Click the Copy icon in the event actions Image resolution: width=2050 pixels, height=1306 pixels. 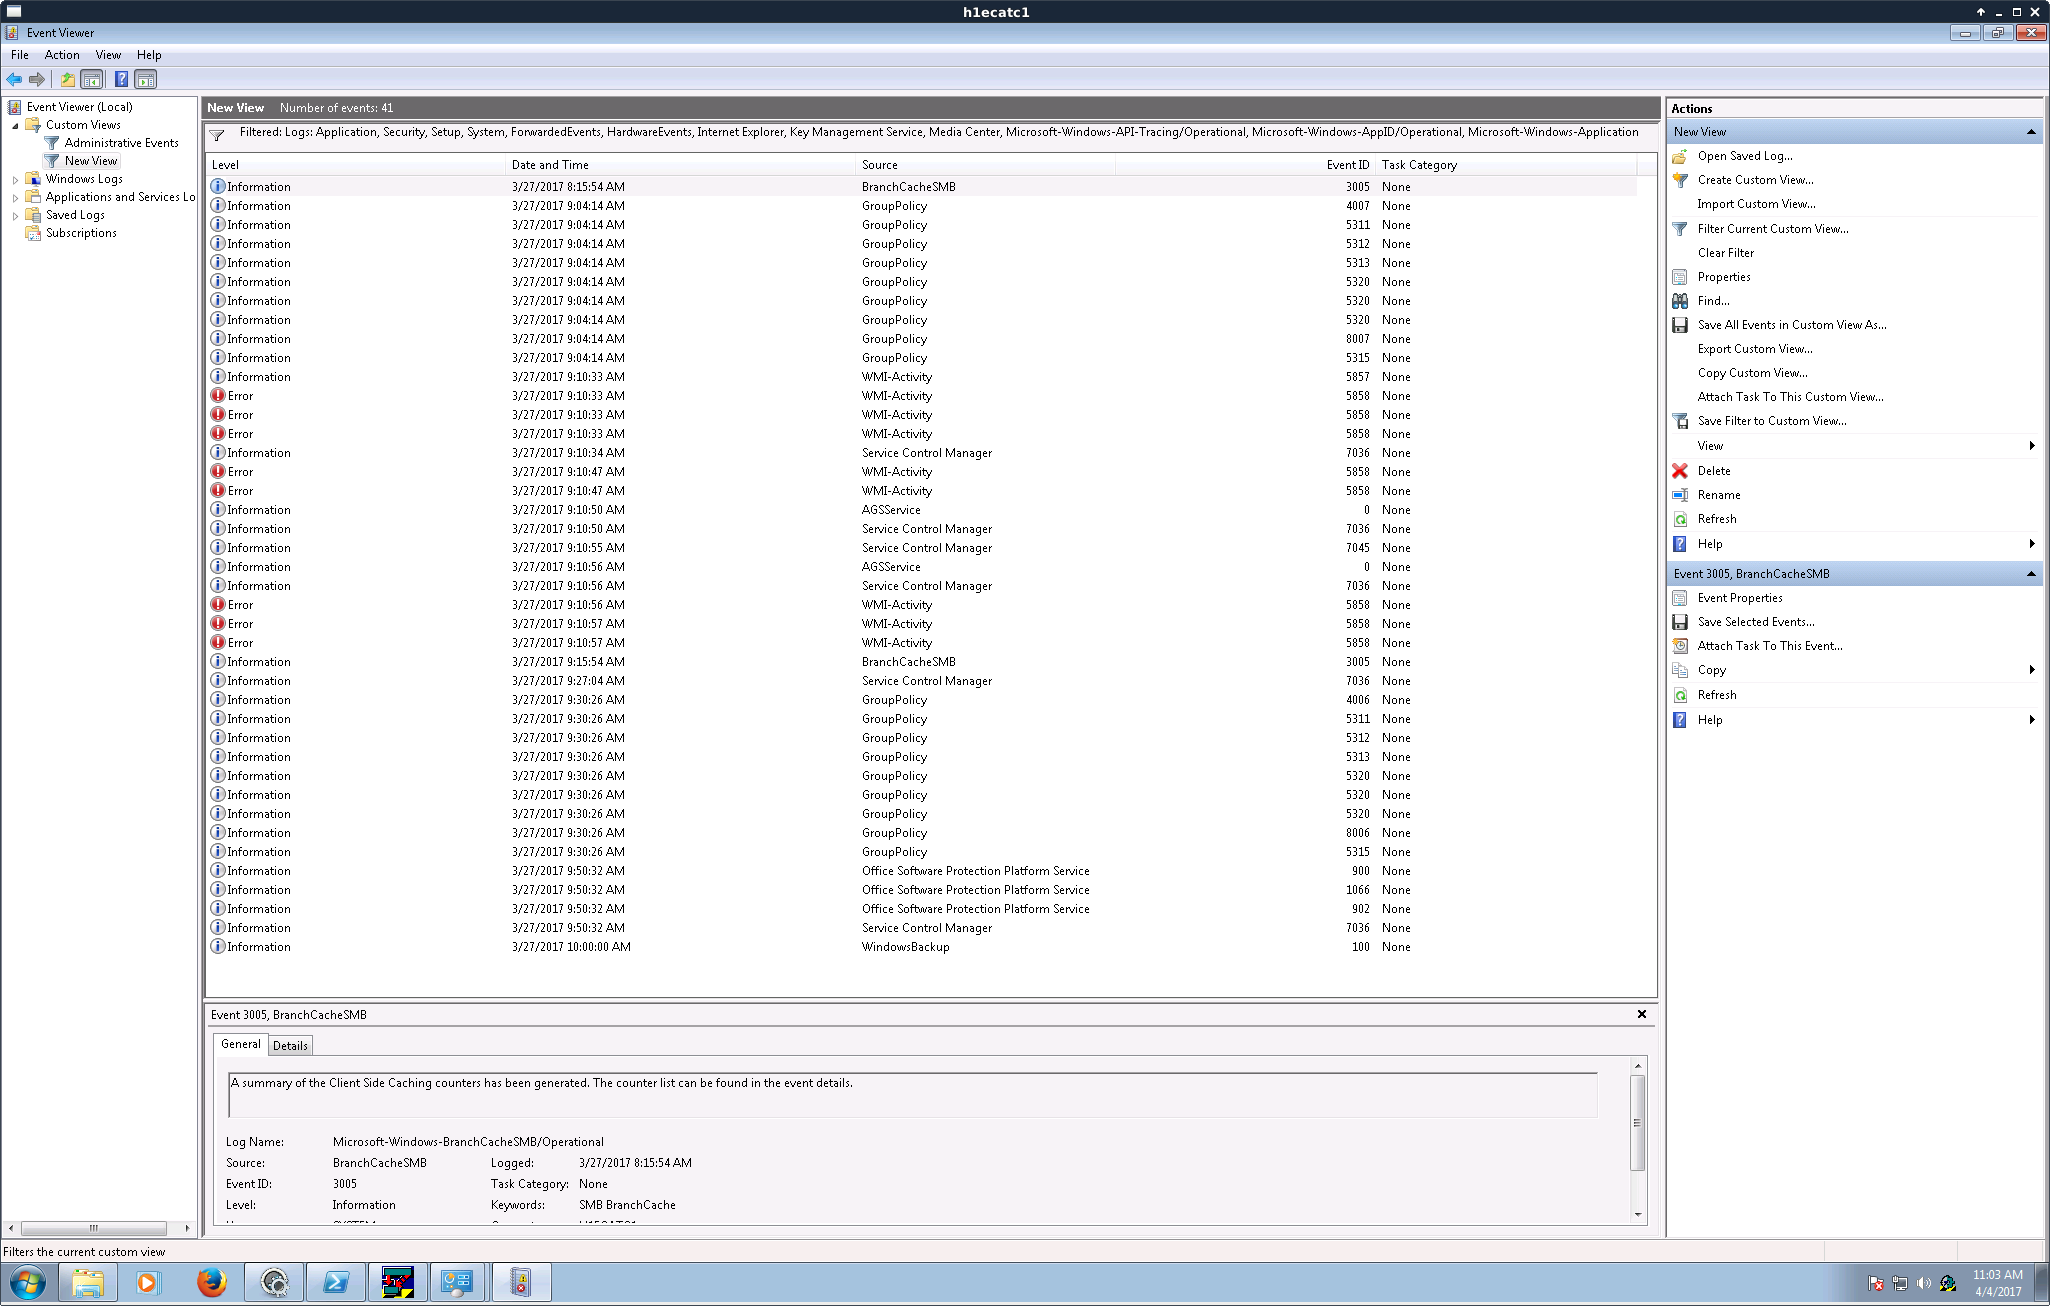pyautogui.click(x=1680, y=670)
